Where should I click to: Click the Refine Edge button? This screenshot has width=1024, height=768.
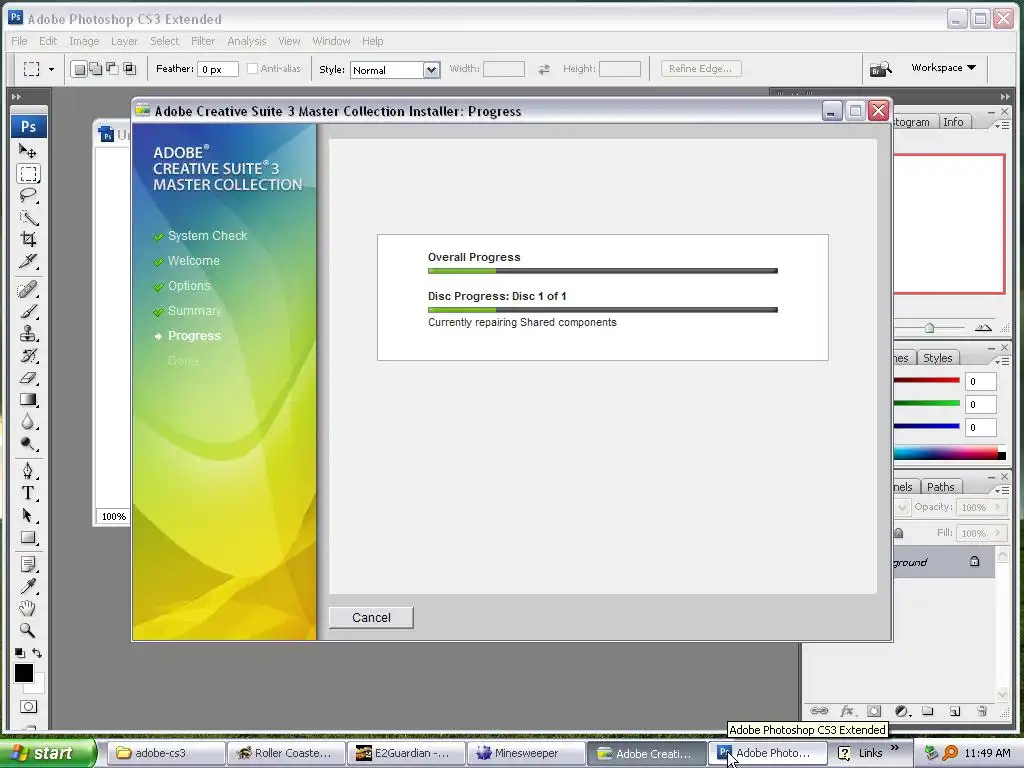[x=701, y=69]
